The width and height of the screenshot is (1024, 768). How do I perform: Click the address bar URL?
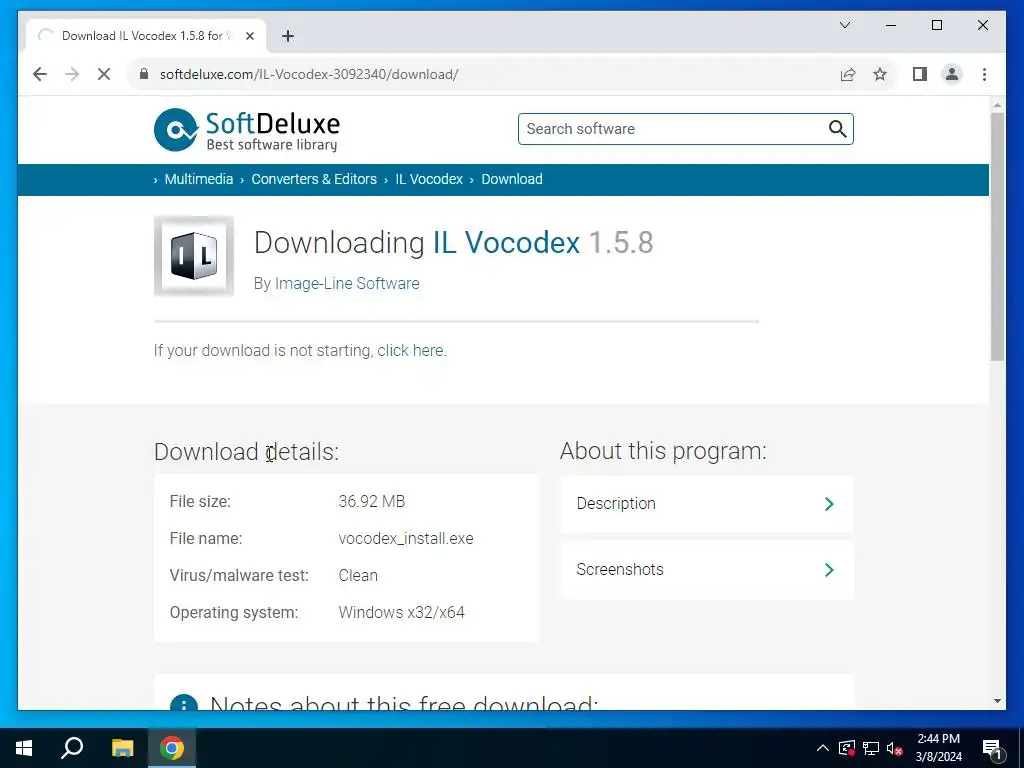309,74
